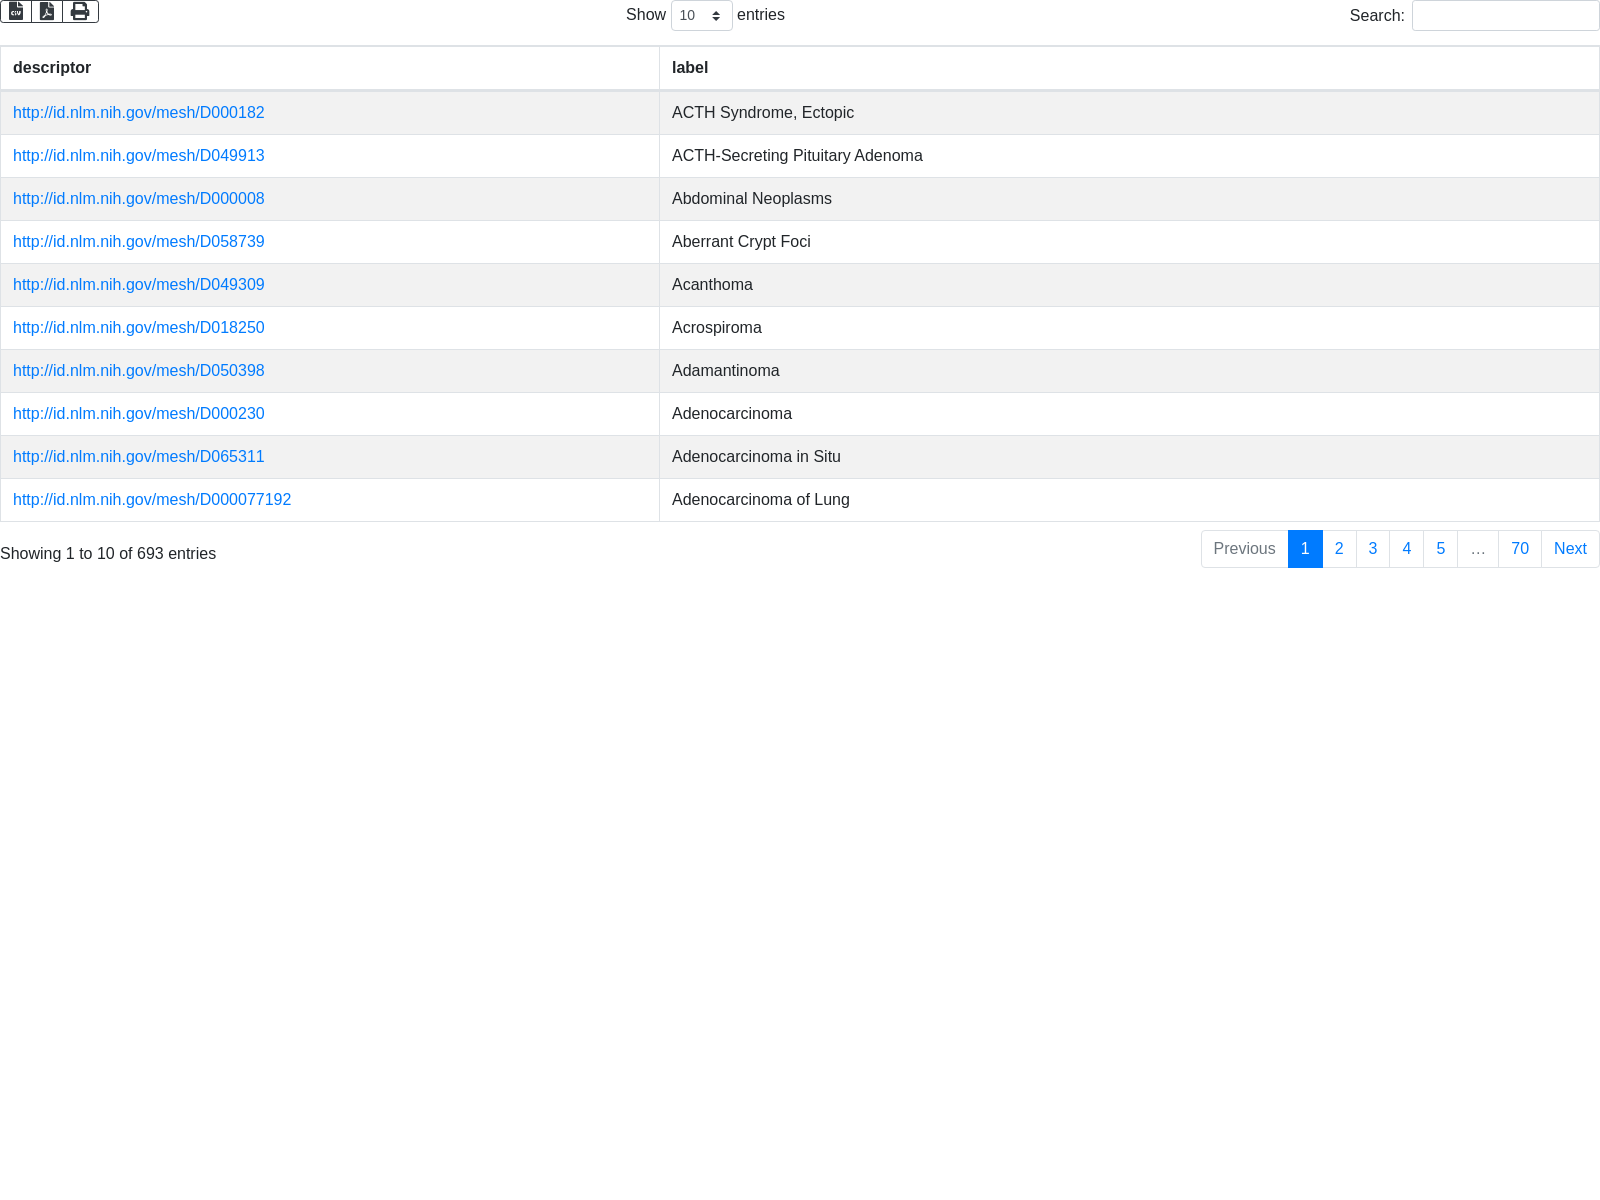Export the table as PDF
The width and height of the screenshot is (1600, 1200).
(47, 11)
